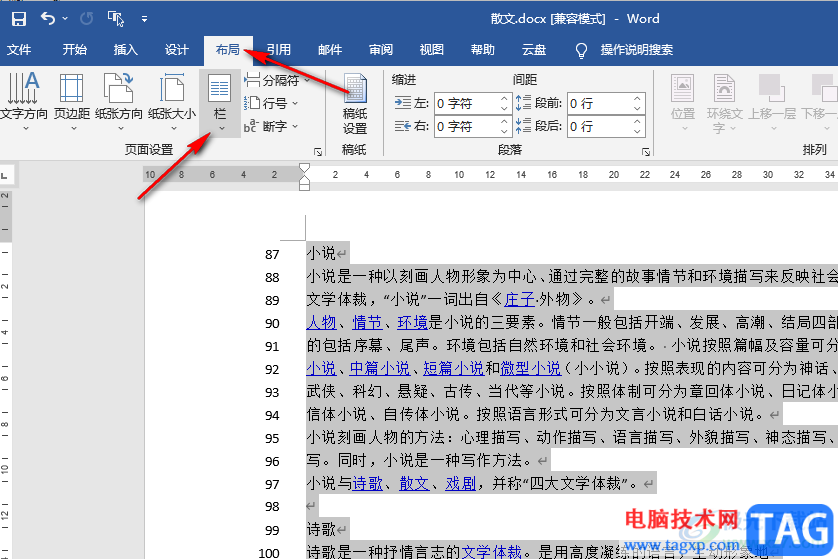
Task: Follow the 环境 hyperlink
Action: coord(413,322)
